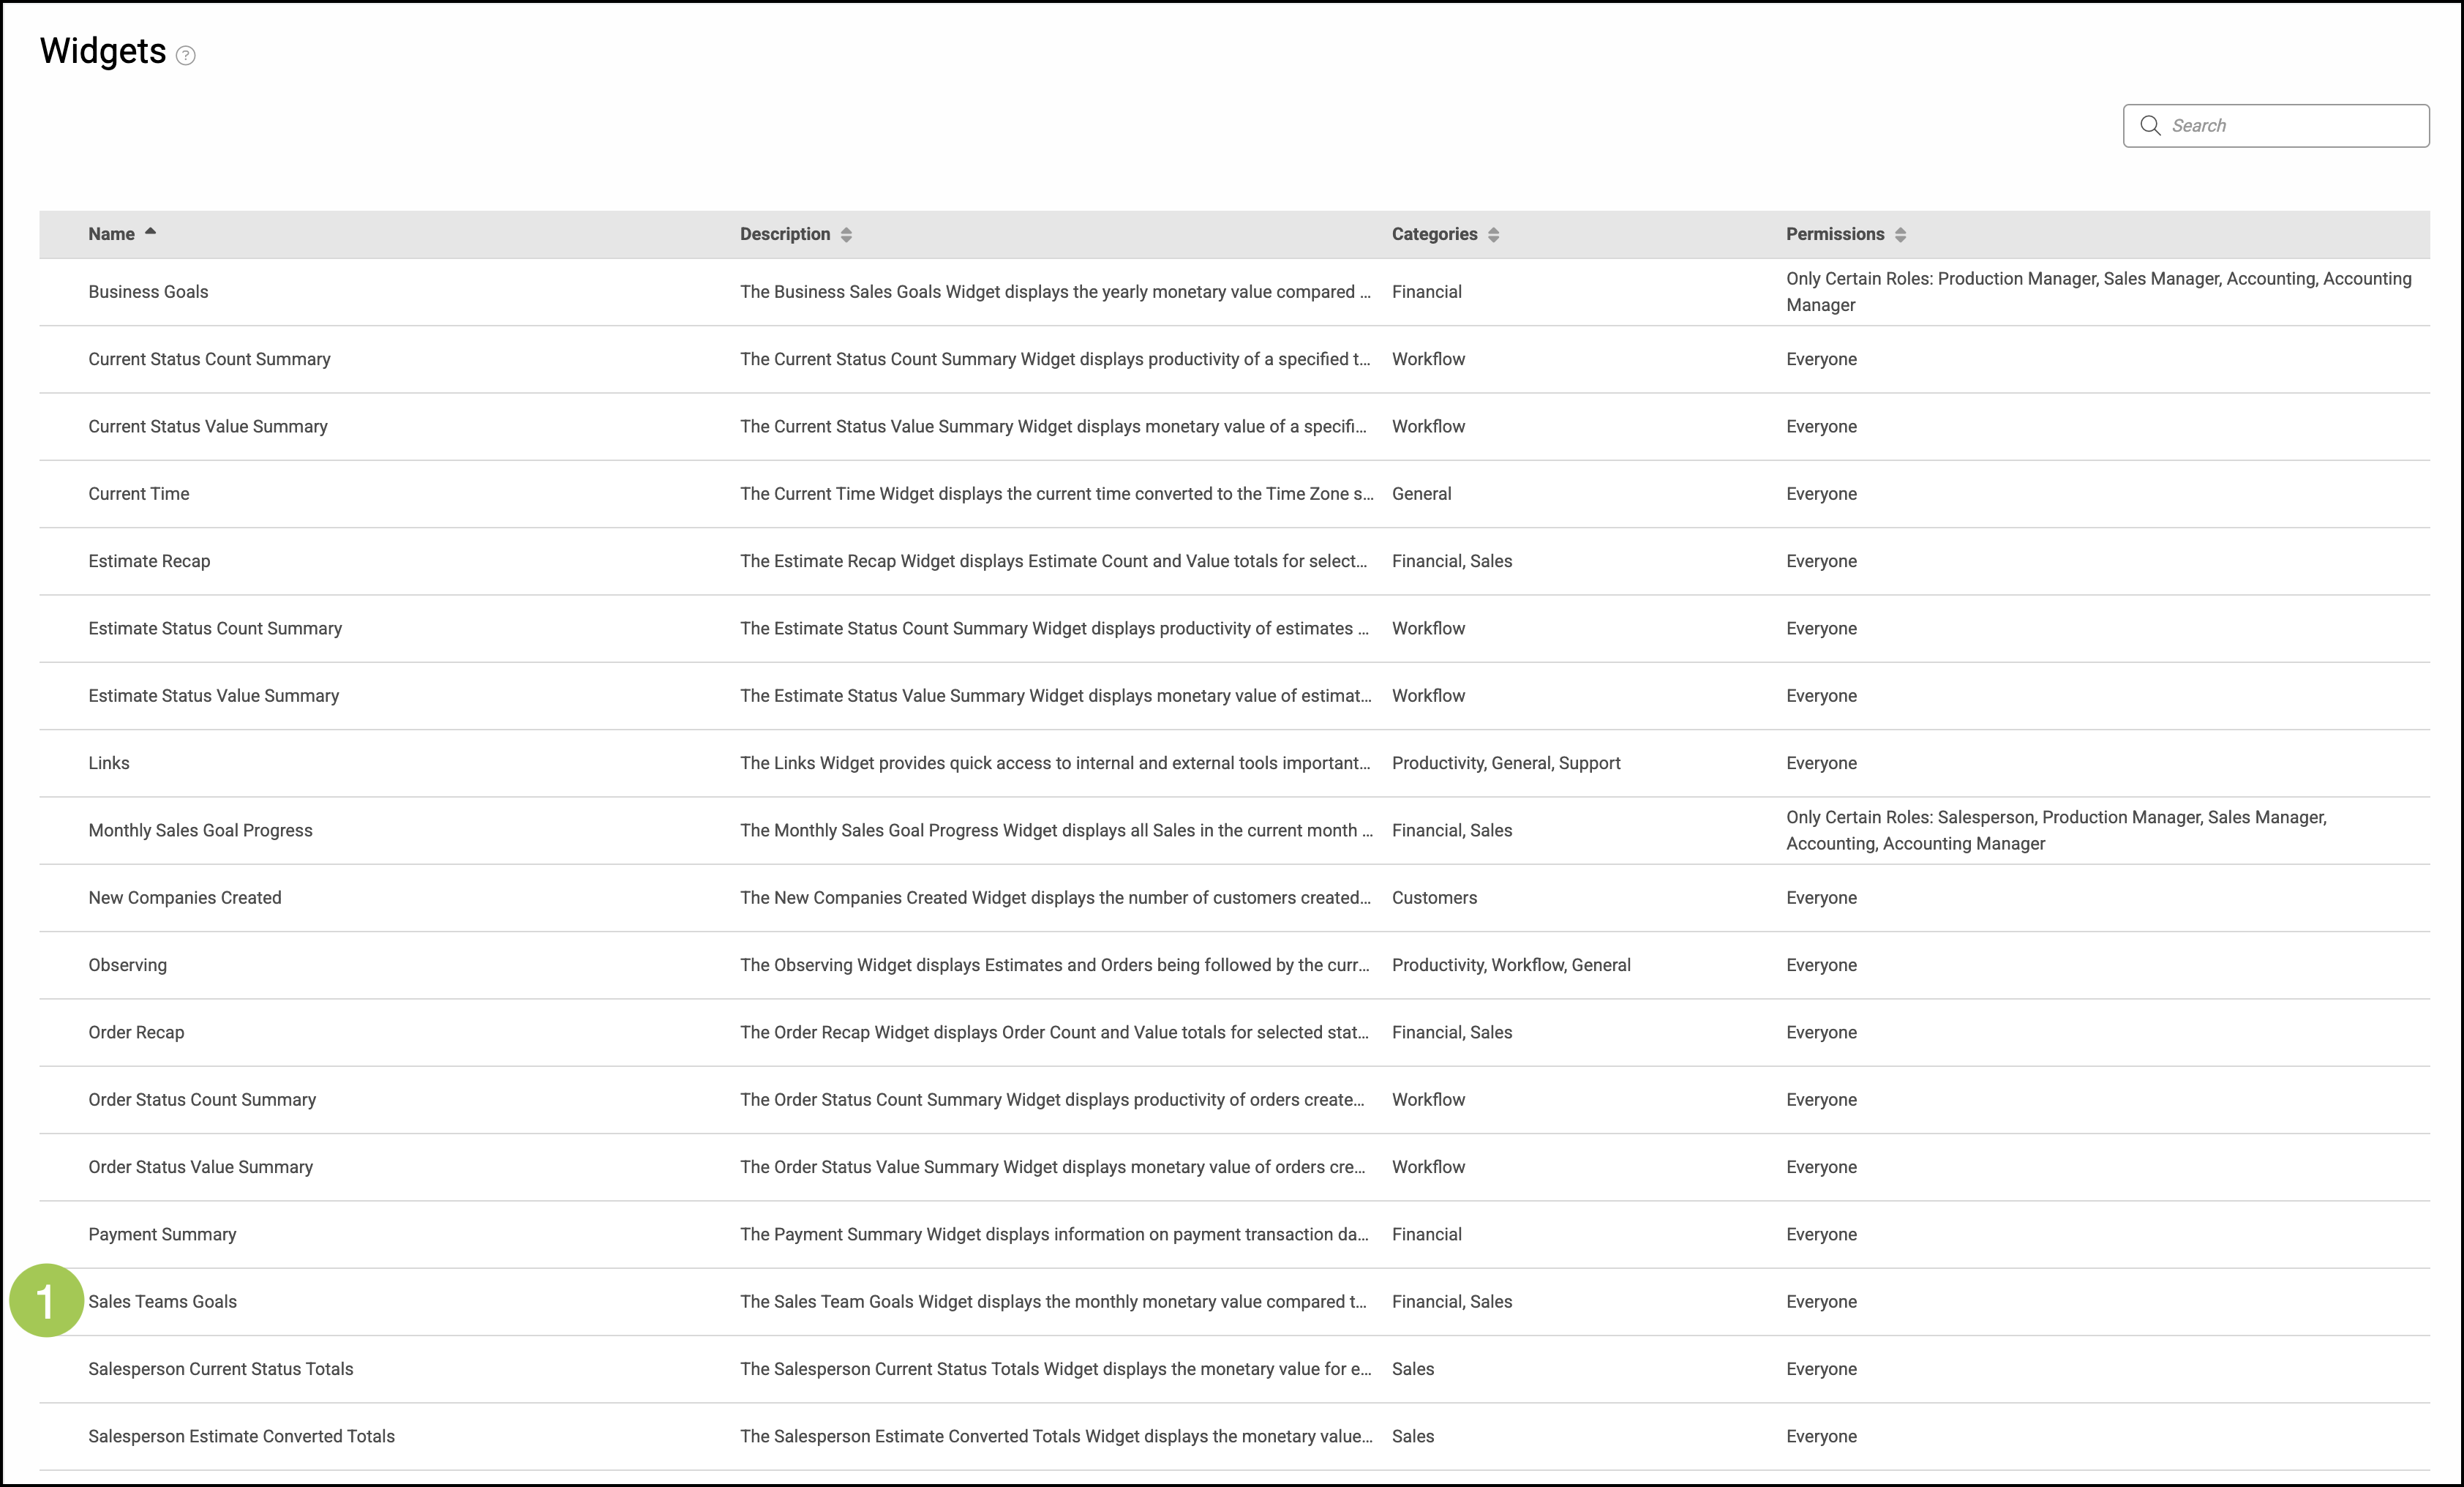The height and width of the screenshot is (1487, 2464).
Task: Click the Categories column sort arrows
Action: tap(1493, 234)
